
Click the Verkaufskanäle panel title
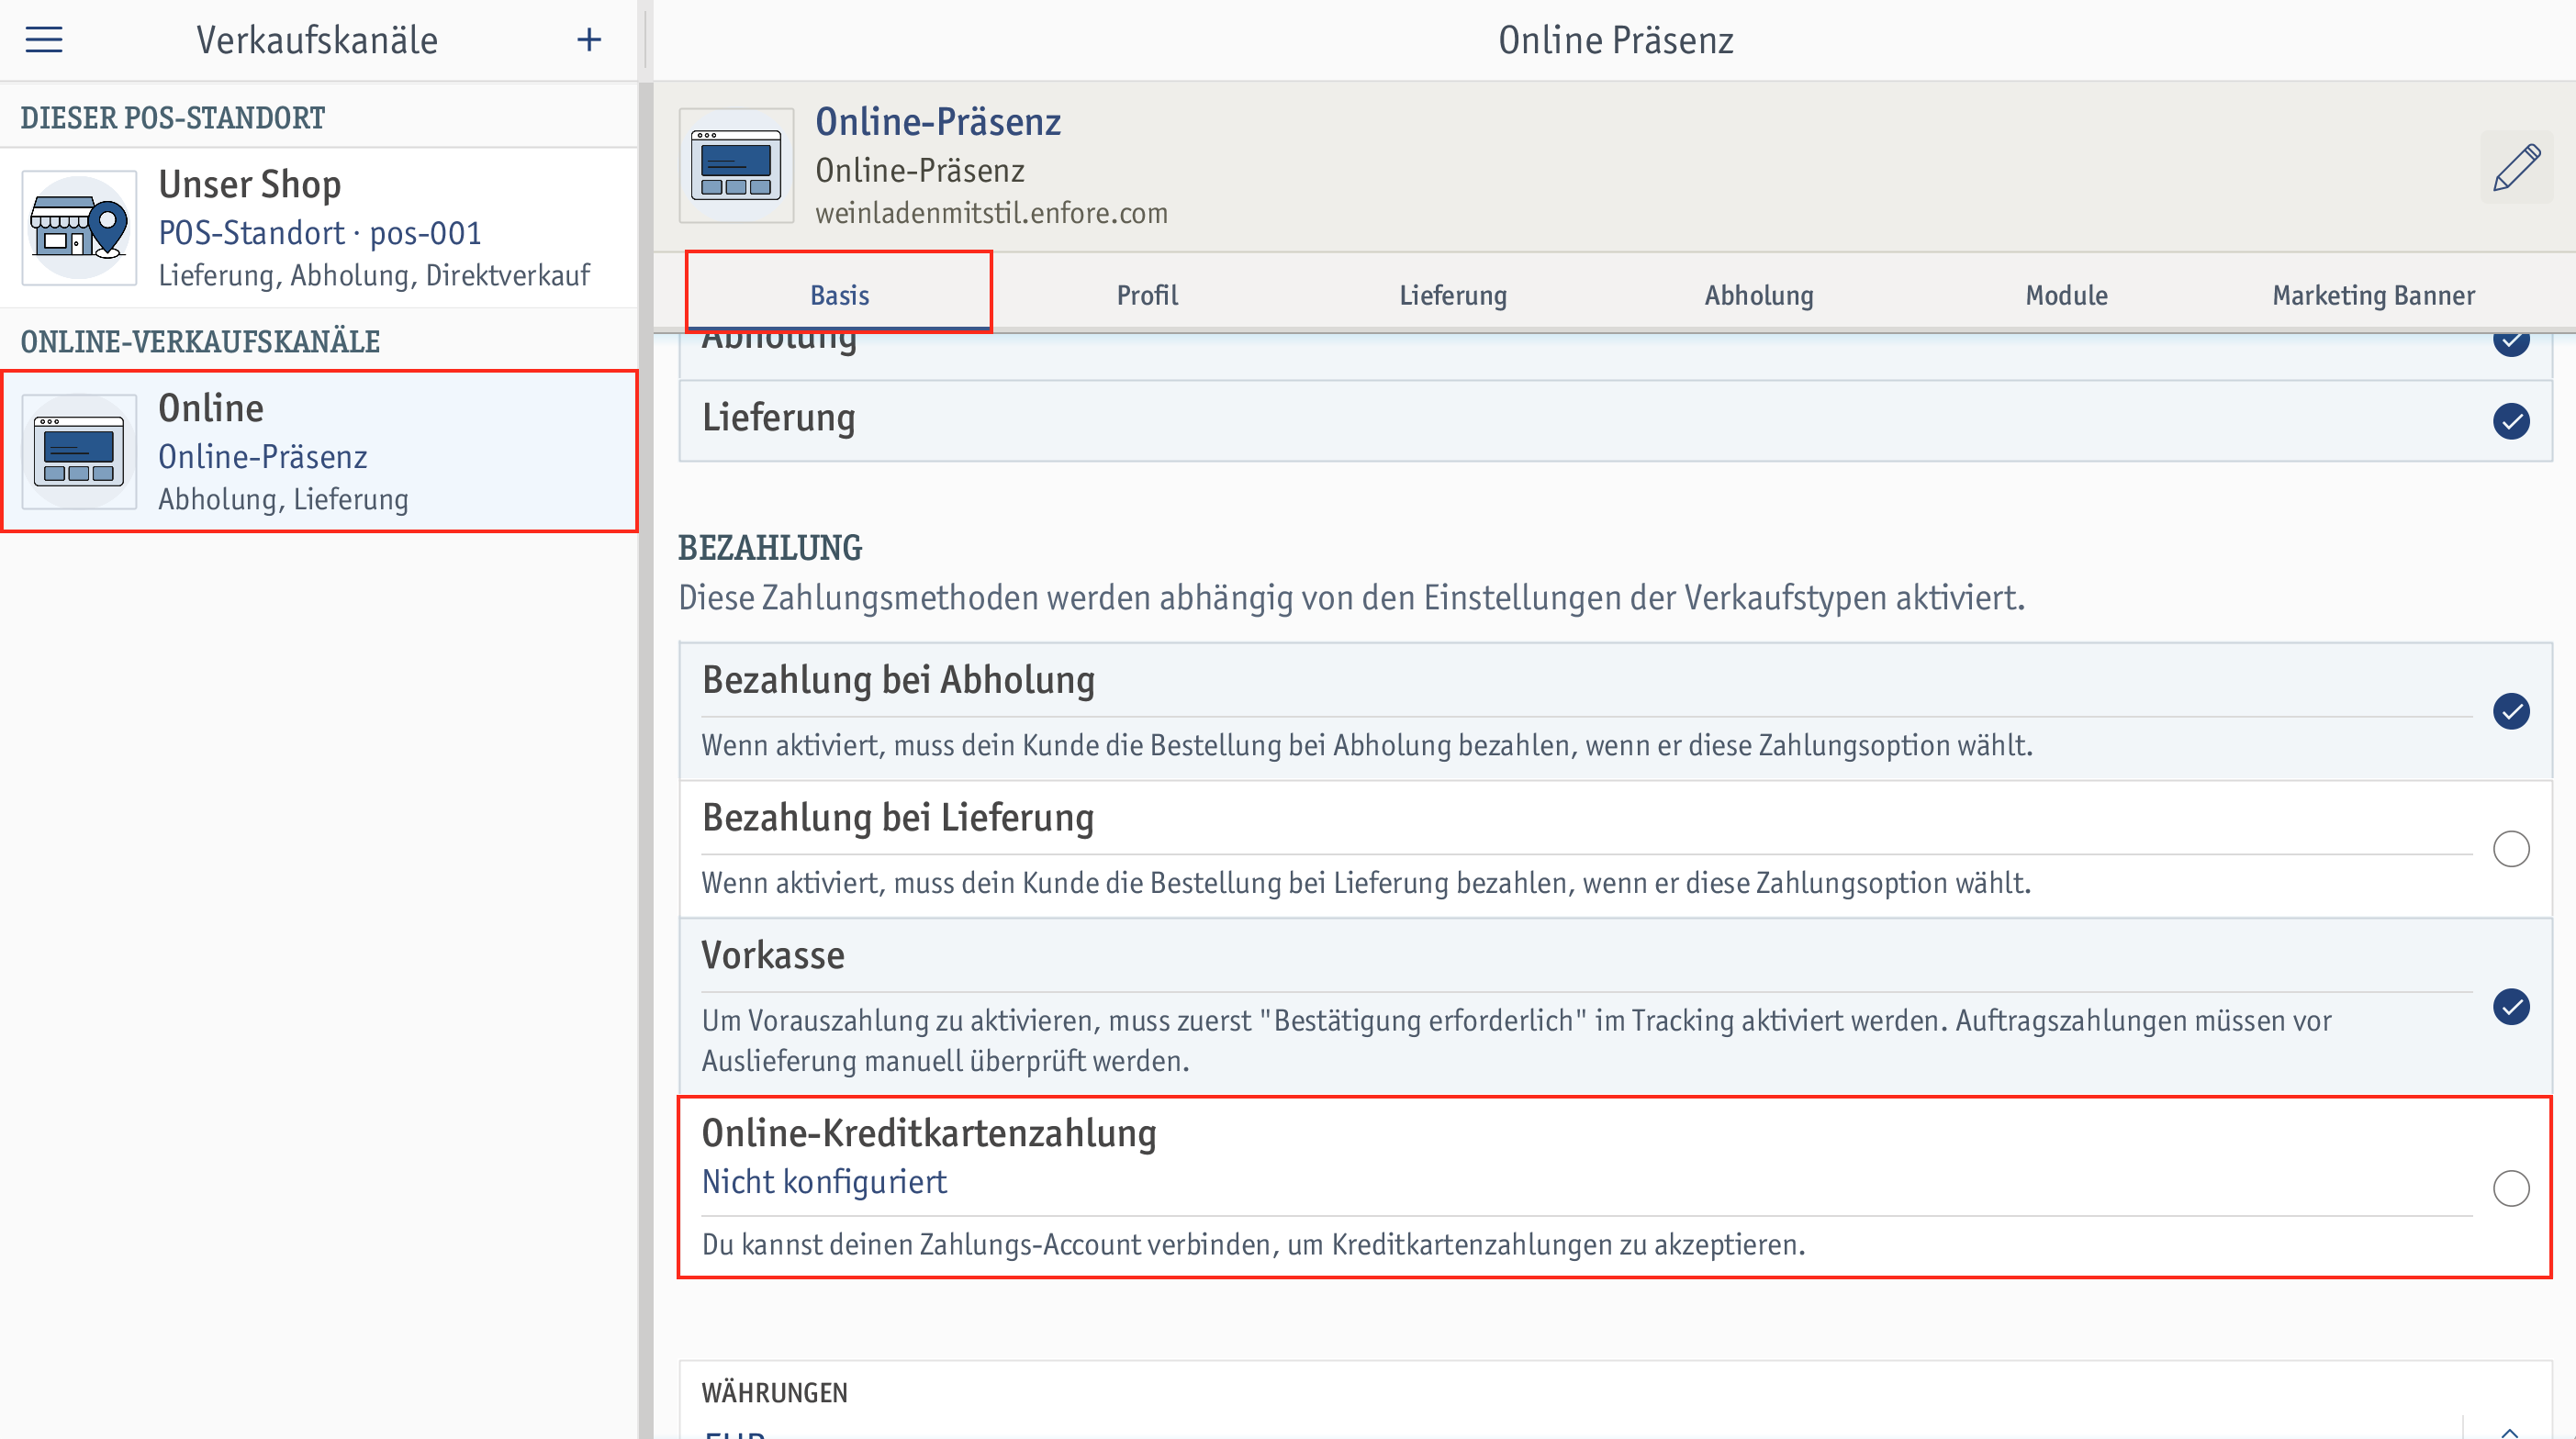click(x=317, y=40)
